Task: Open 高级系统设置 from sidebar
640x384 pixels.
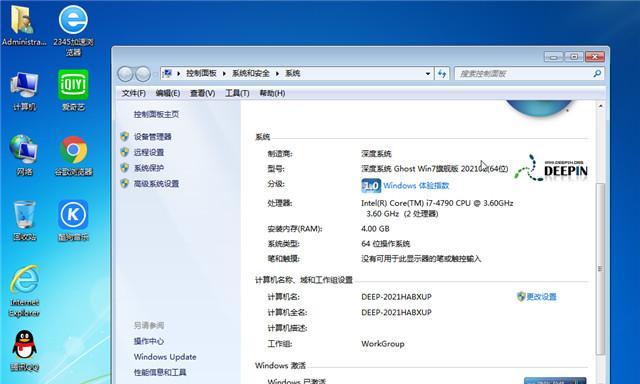Action: point(156,184)
